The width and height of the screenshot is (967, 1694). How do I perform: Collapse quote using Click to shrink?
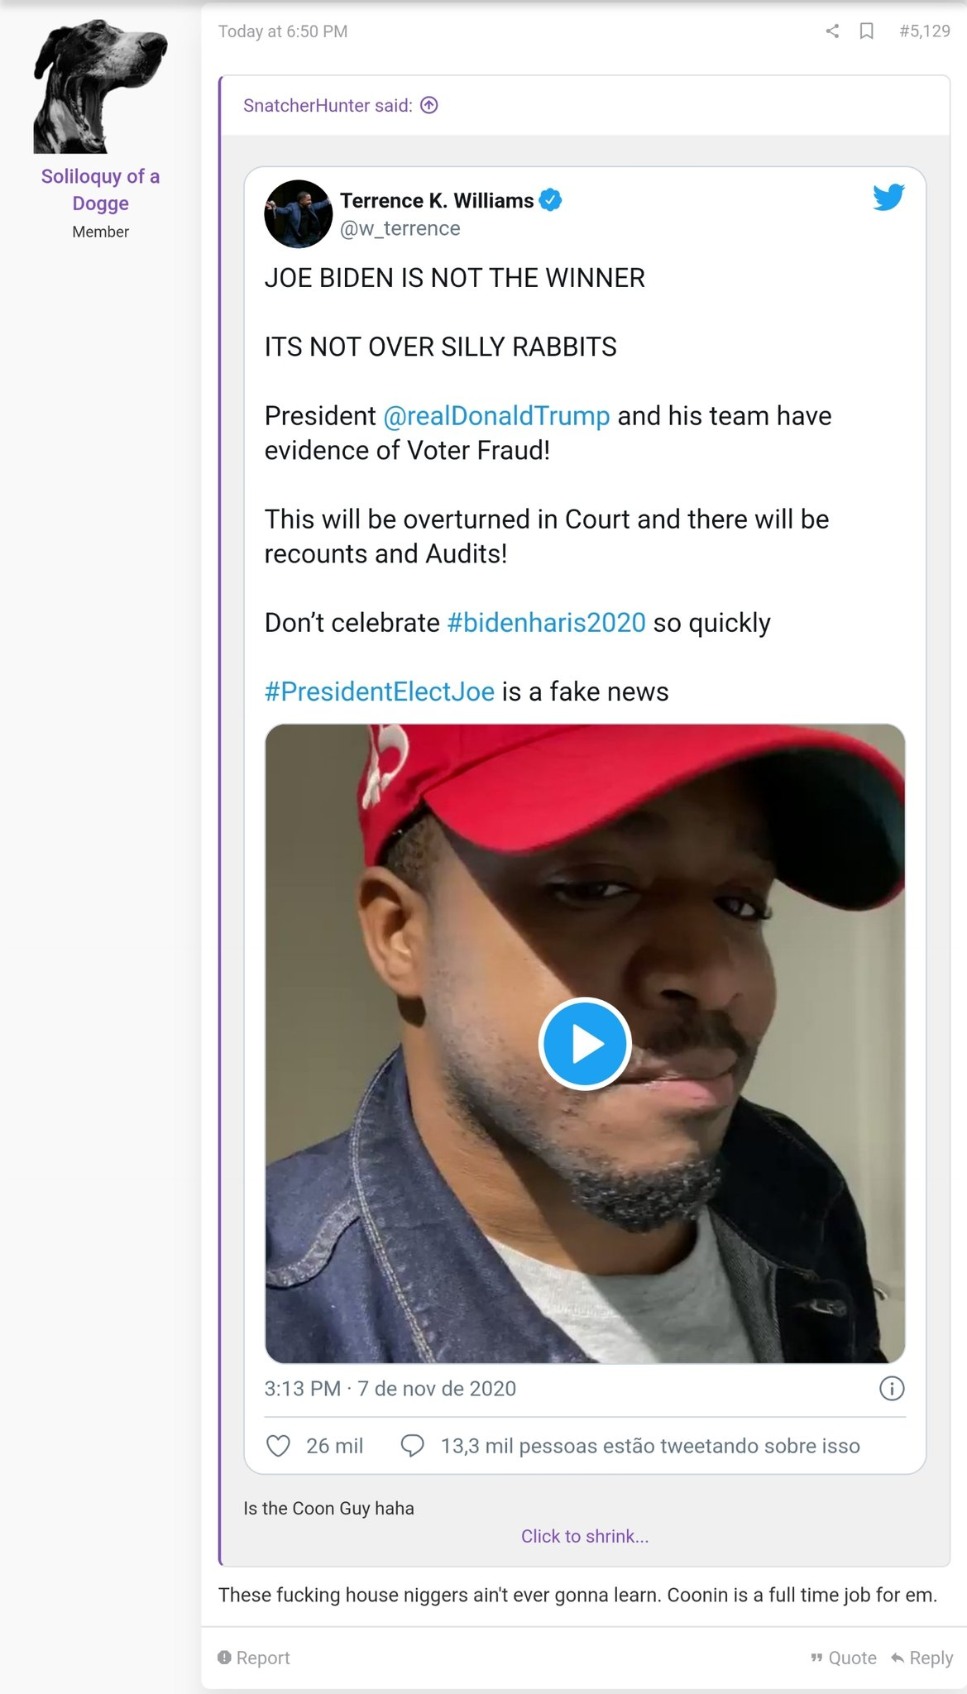pos(584,1536)
